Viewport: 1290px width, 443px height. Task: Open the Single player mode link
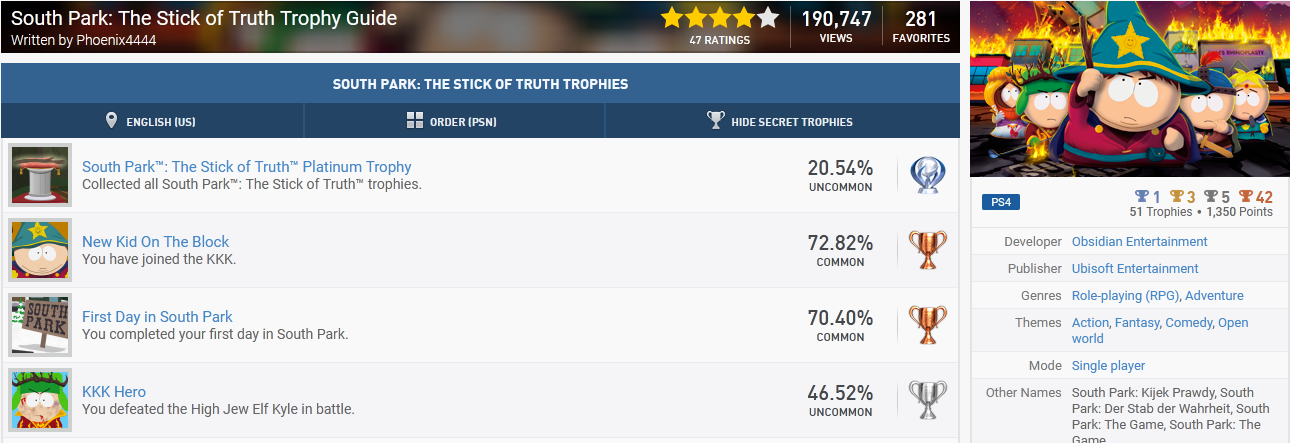1108,365
